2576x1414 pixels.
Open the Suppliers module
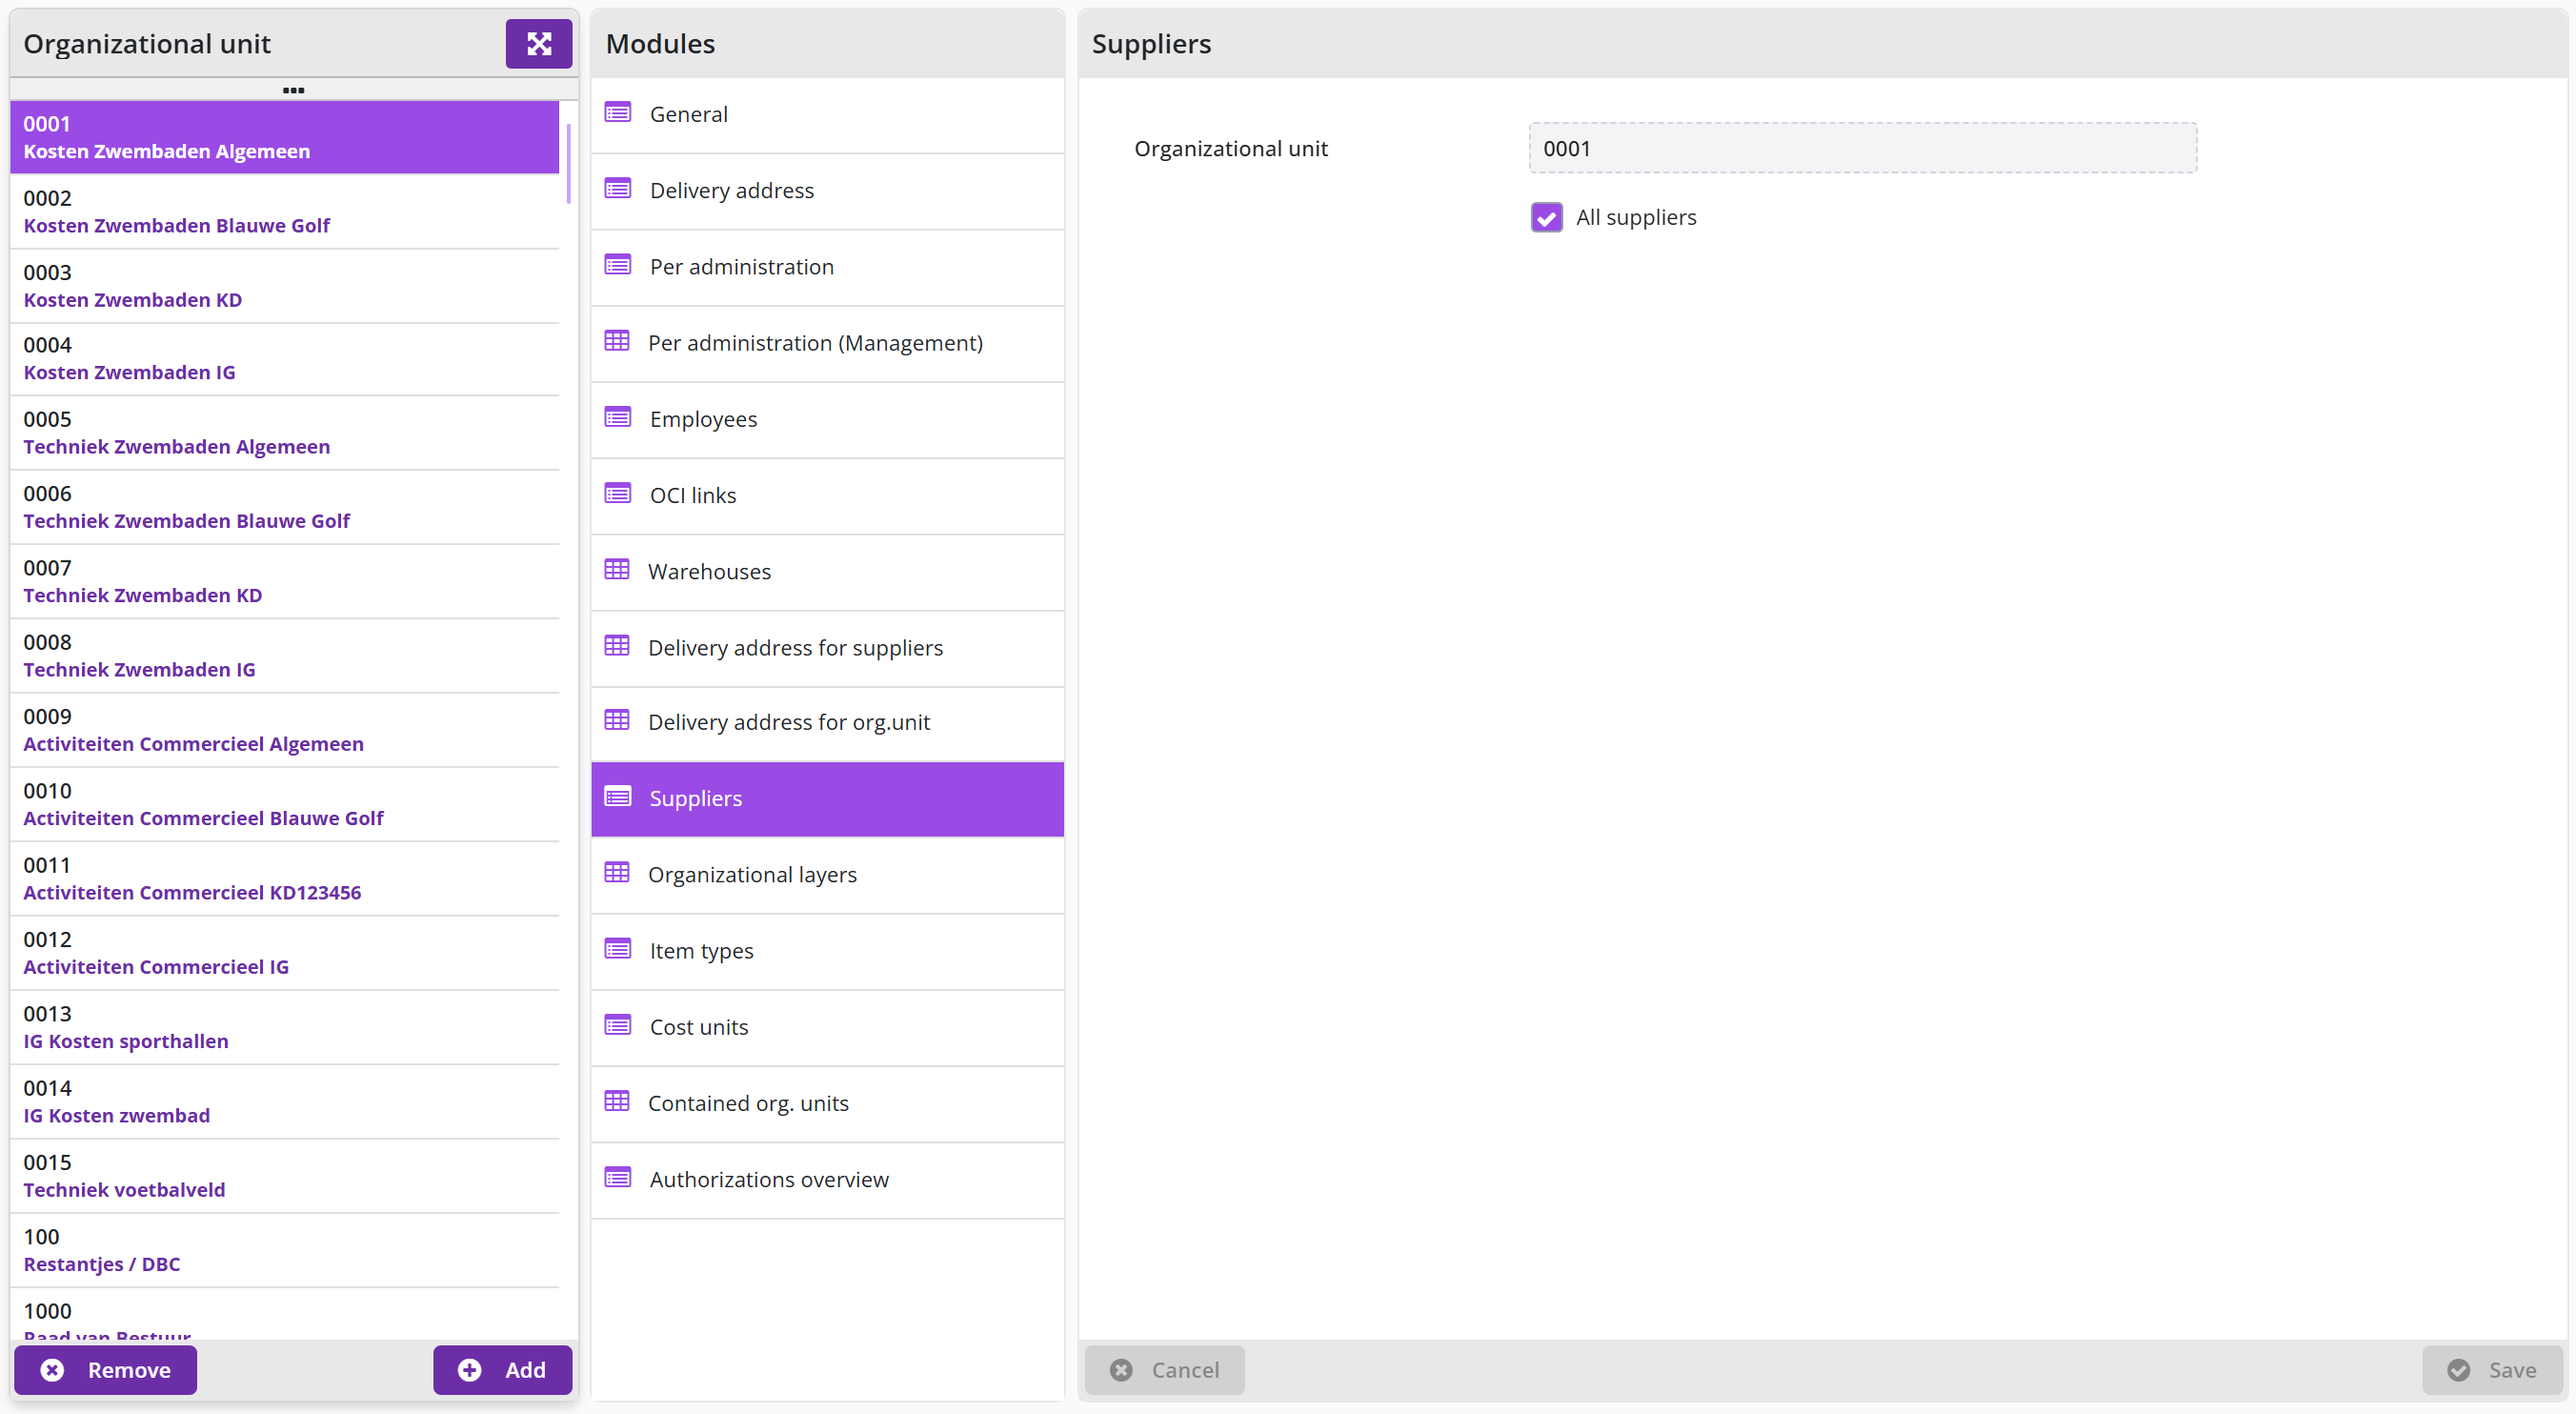827,798
